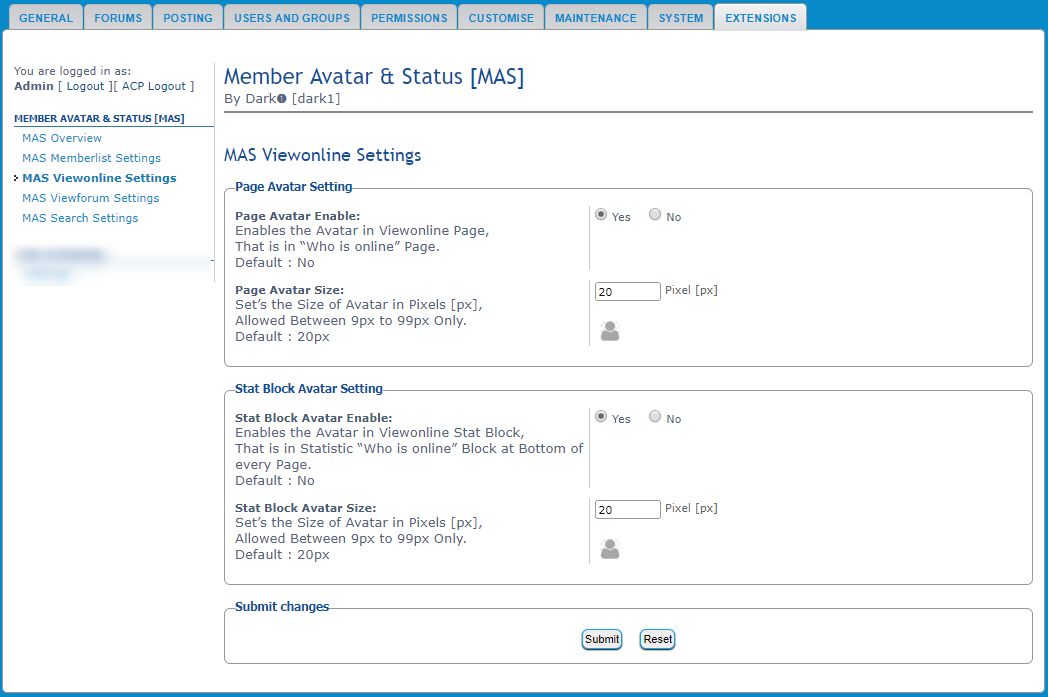Image resolution: width=1048 pixels, height=697 pixels.
Task: Switch to the Users and Groups tab
Action: click(x=291, y=18)
